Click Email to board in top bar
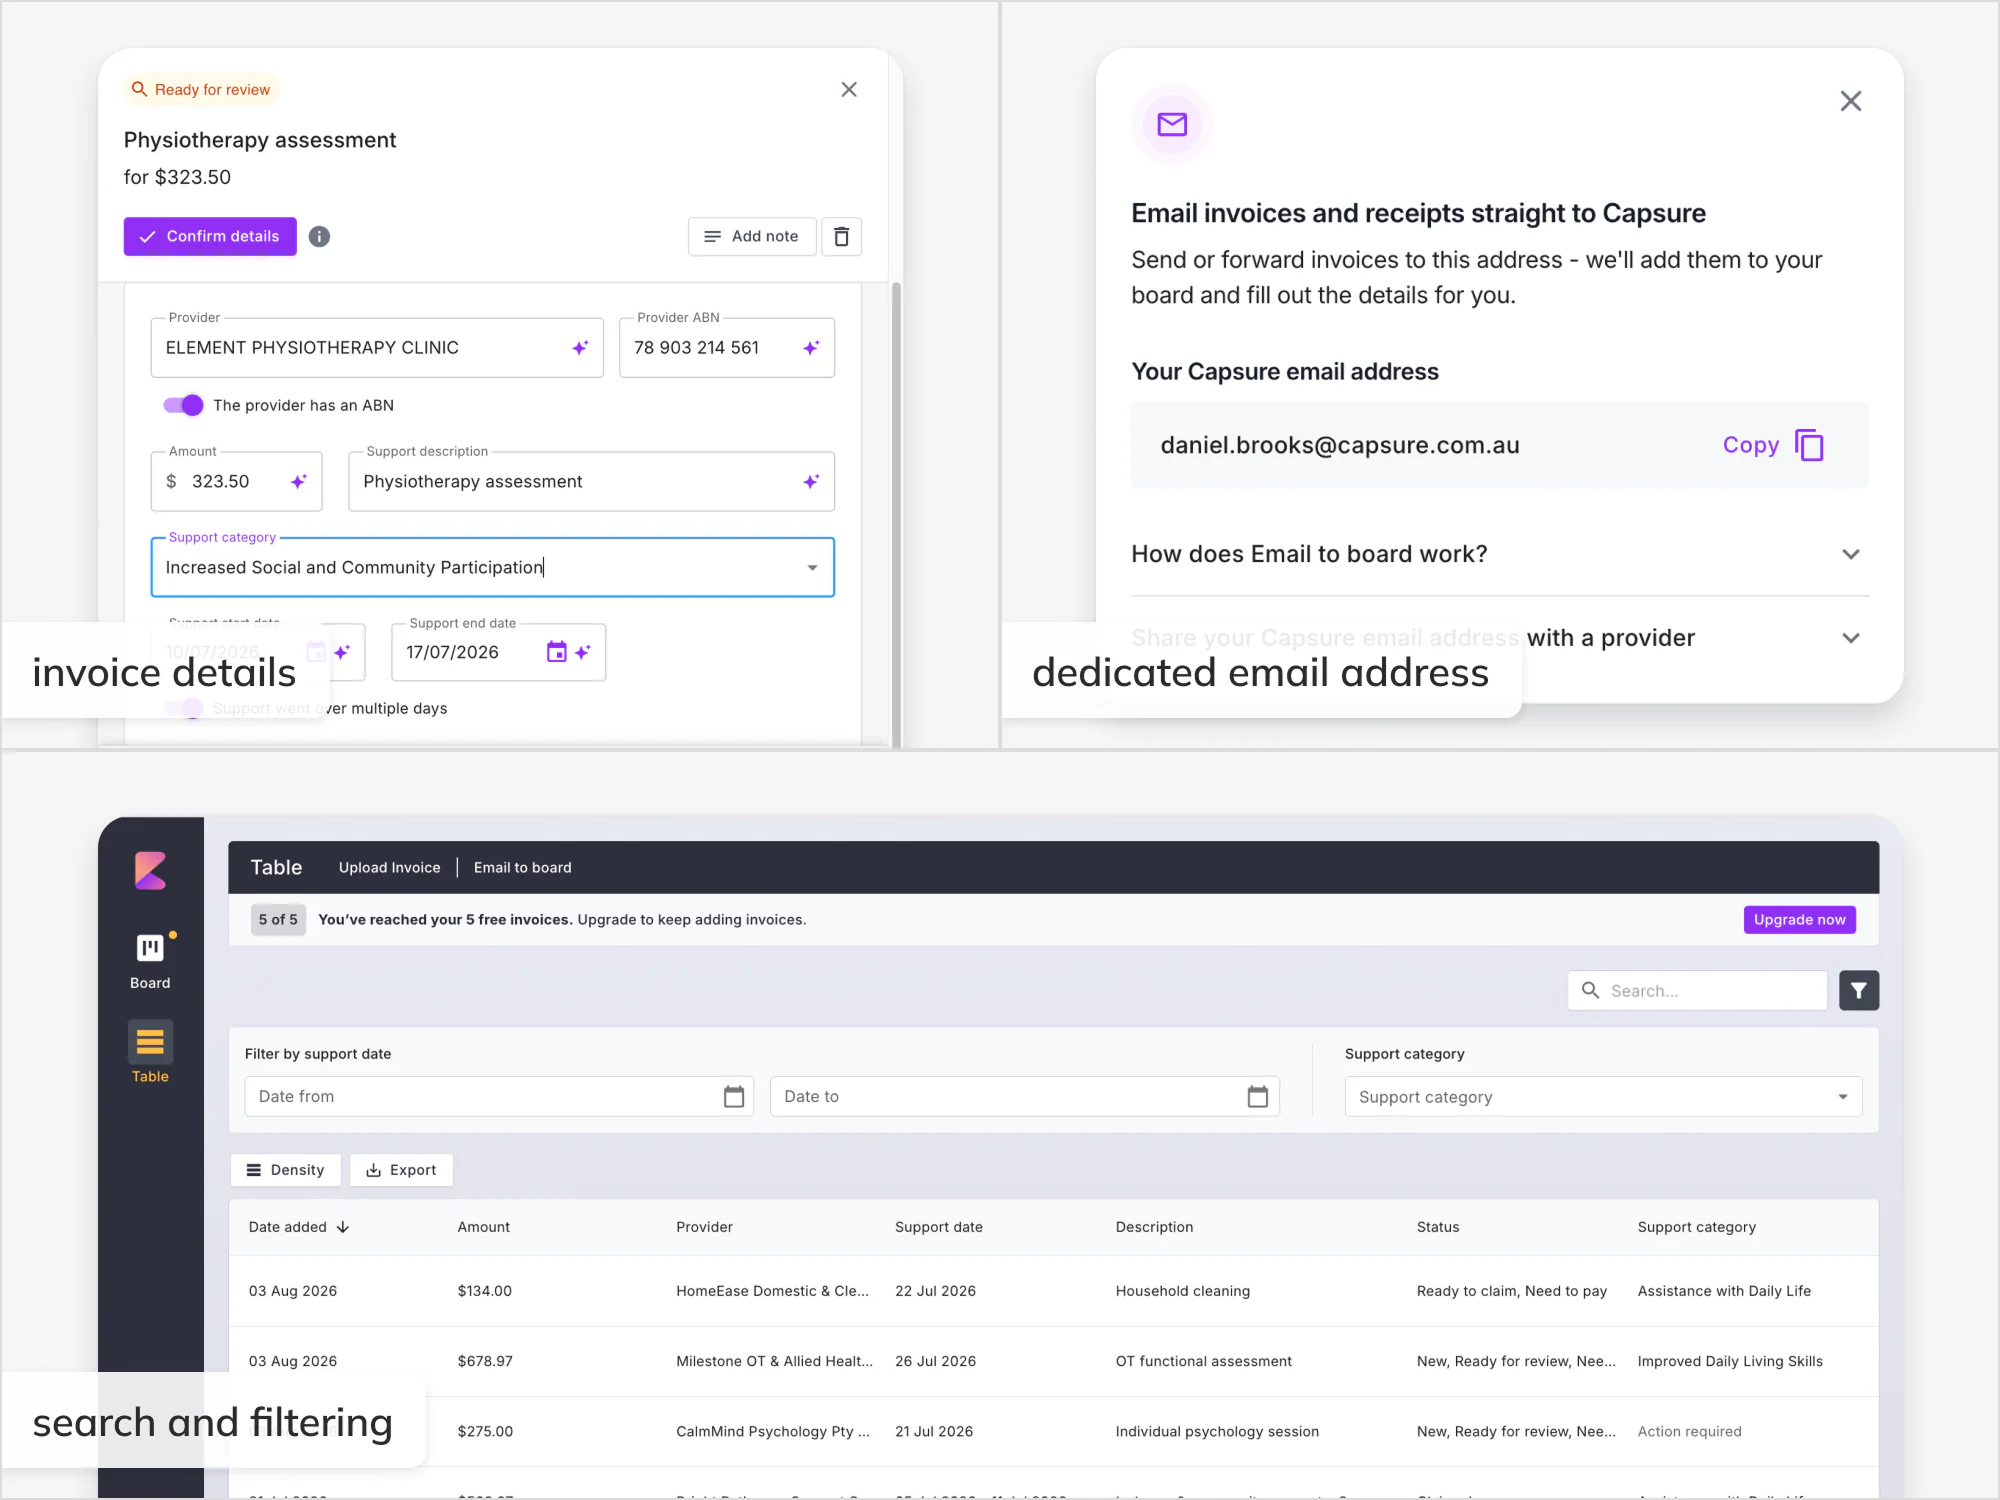This screenshot has width=2000, height=1500. click(523, 868)
